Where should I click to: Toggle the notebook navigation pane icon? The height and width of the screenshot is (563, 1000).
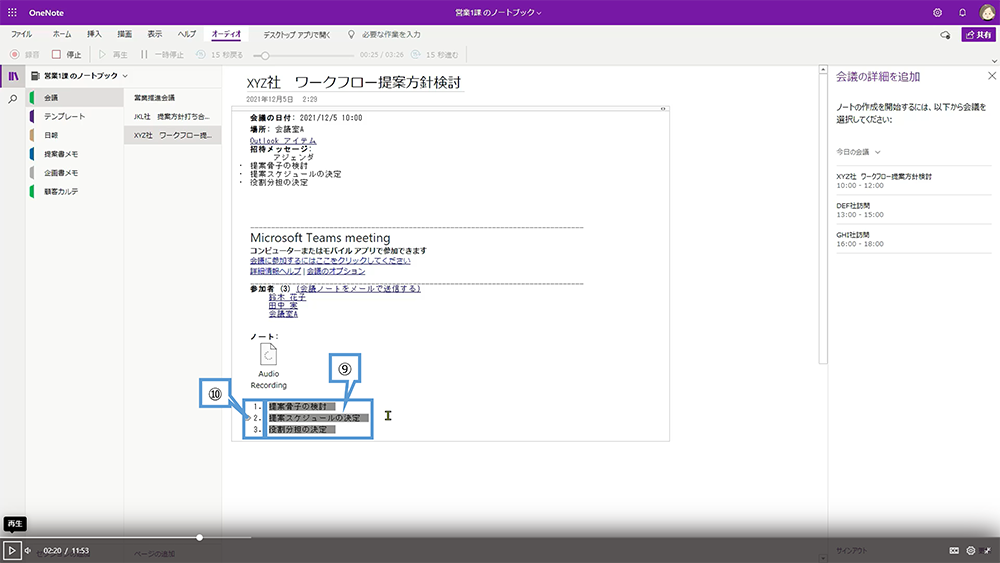tap(13, 76)
